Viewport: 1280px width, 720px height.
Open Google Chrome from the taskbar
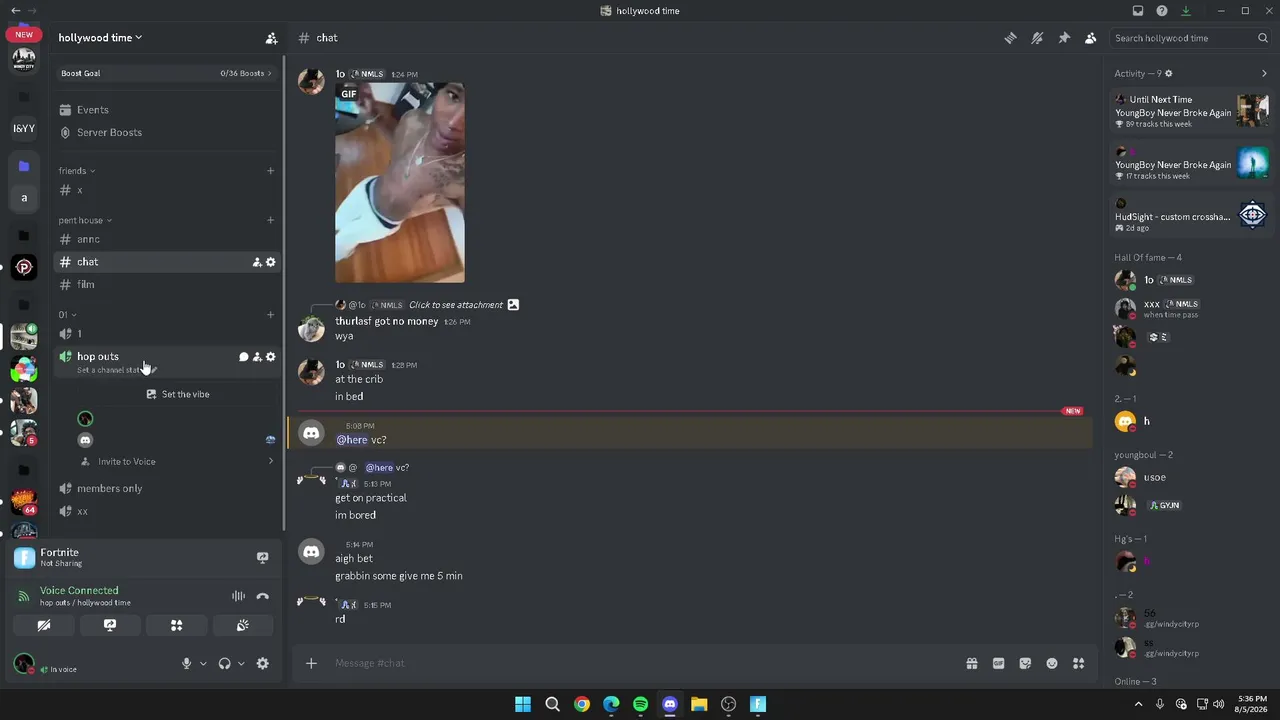click(x=581, y=704)
